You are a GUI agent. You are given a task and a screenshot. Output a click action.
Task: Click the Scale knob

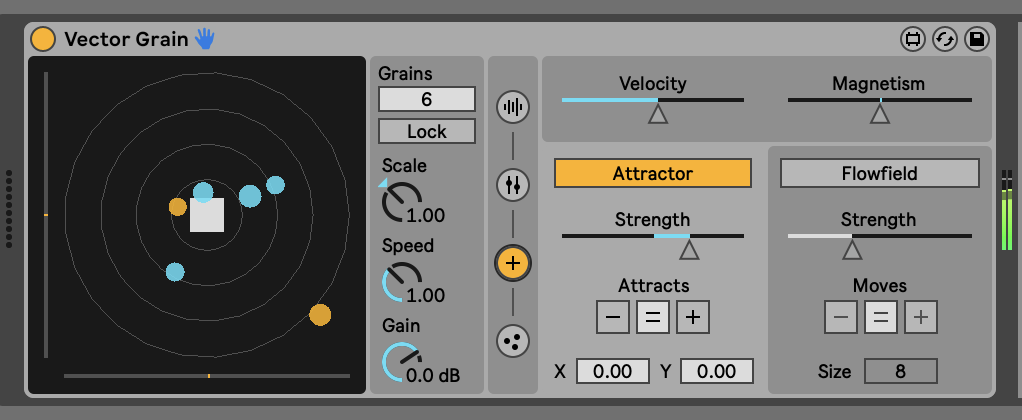pos(401,202)
